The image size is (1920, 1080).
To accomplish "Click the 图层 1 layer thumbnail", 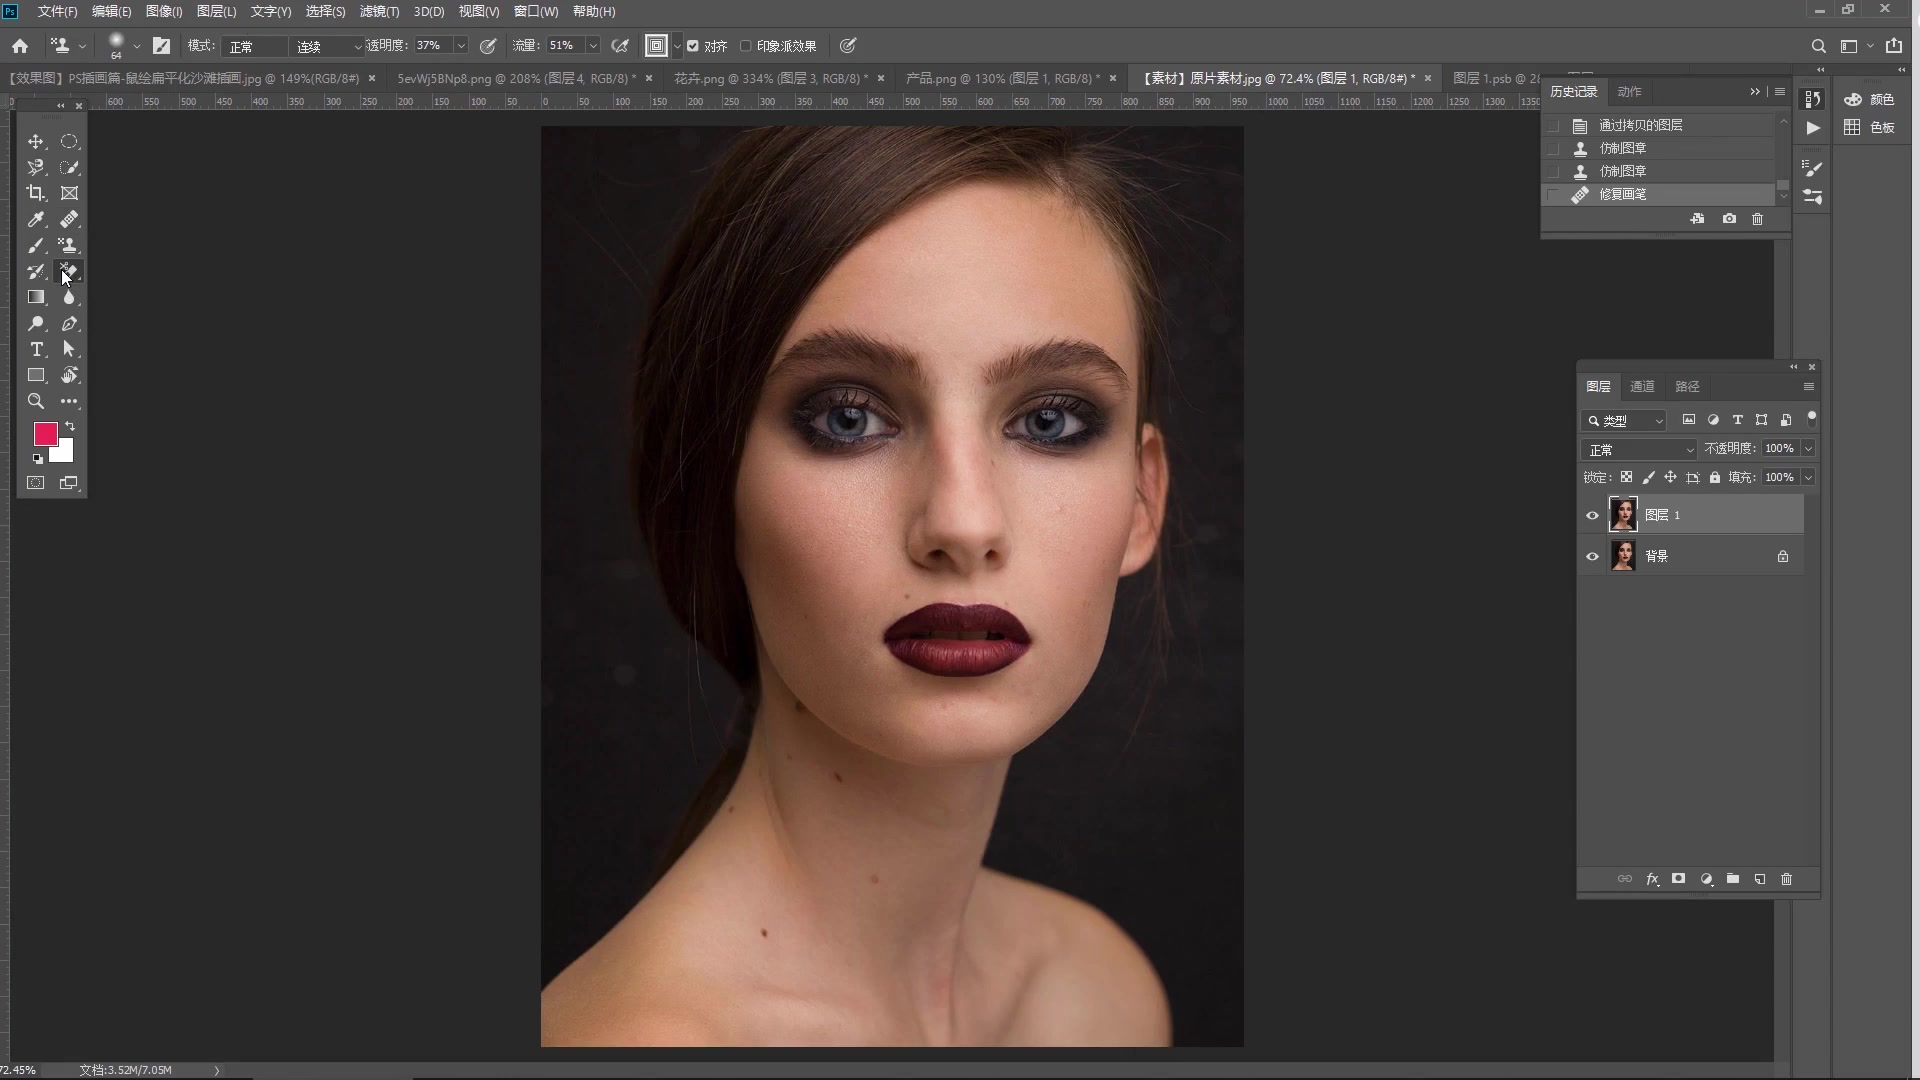I will [1623, 515].
